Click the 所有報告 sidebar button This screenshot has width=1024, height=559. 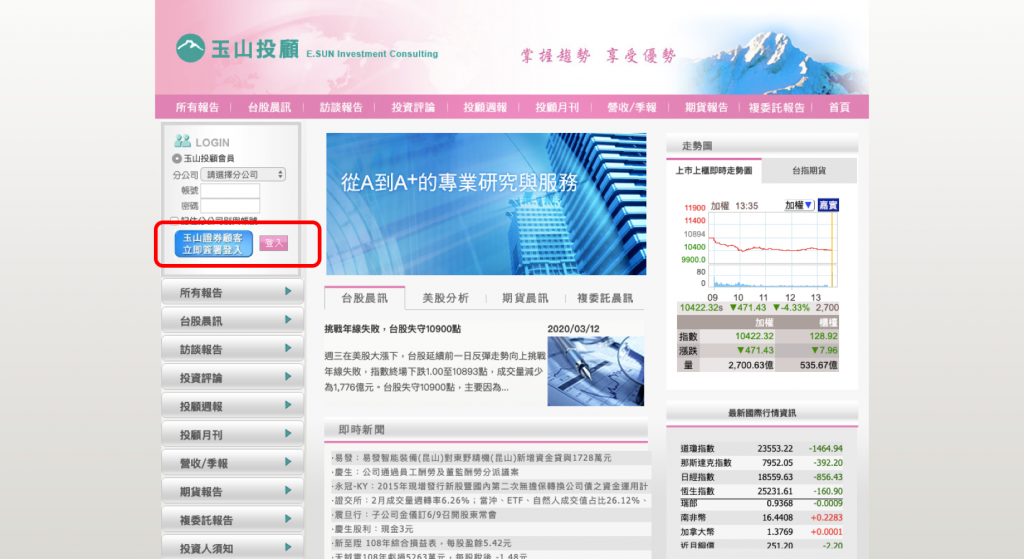(x=232, y=292)
